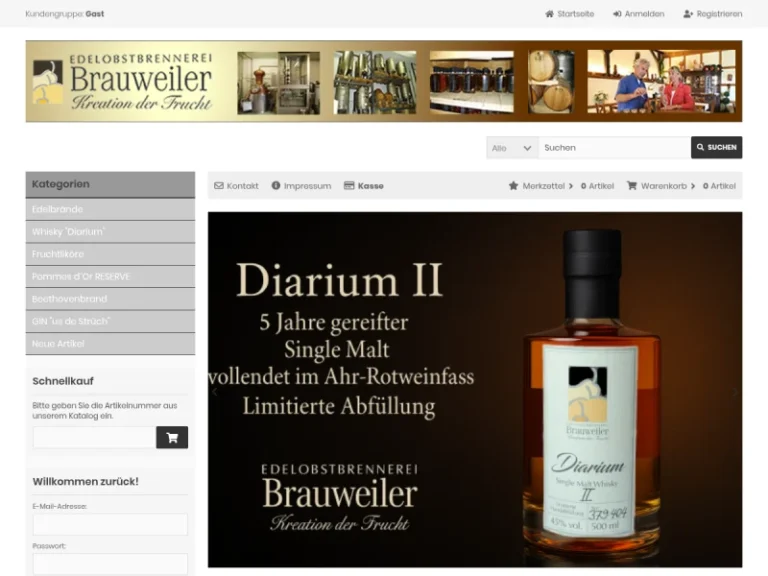The height and width of the screenshot is (576, 768).
Task: Click the Schnellkauf heading
Action: coord(63,381)
